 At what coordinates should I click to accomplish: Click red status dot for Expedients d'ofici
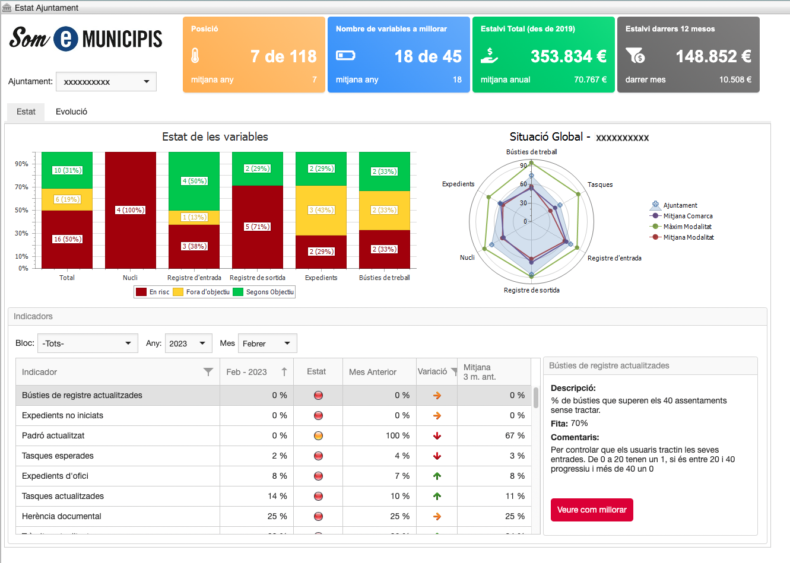[x=318, y=476]
